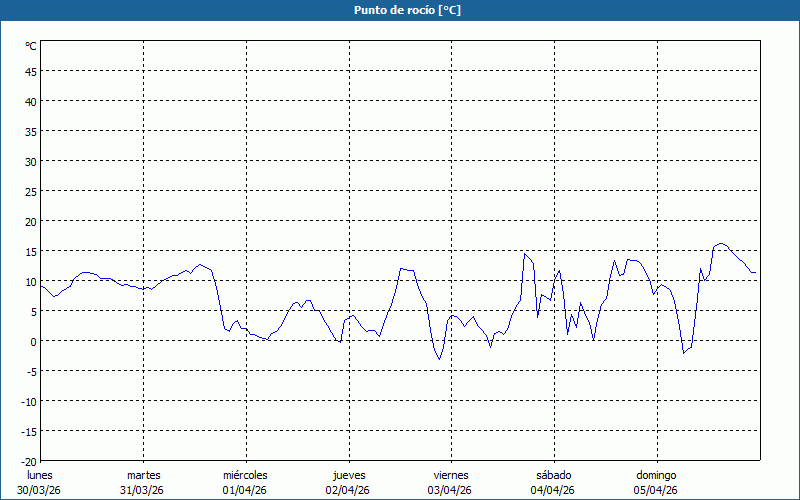Image resolution: width=800 pixels, height=500 pixels.
Task: Select the 'domingo' day label
Action: pyautogui.click(x=656, y=475)
